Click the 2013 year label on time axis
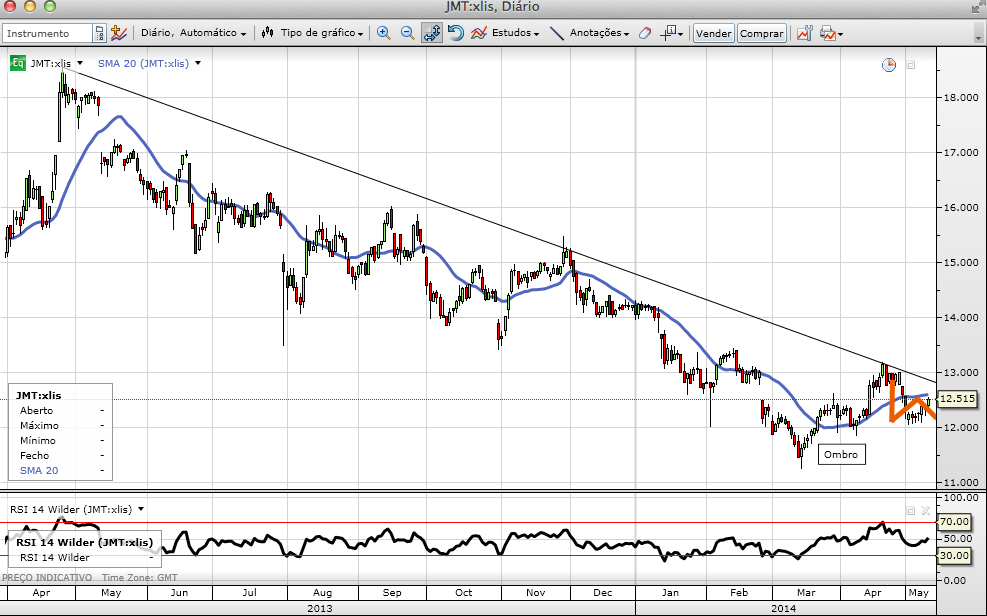 click(320, 608)
